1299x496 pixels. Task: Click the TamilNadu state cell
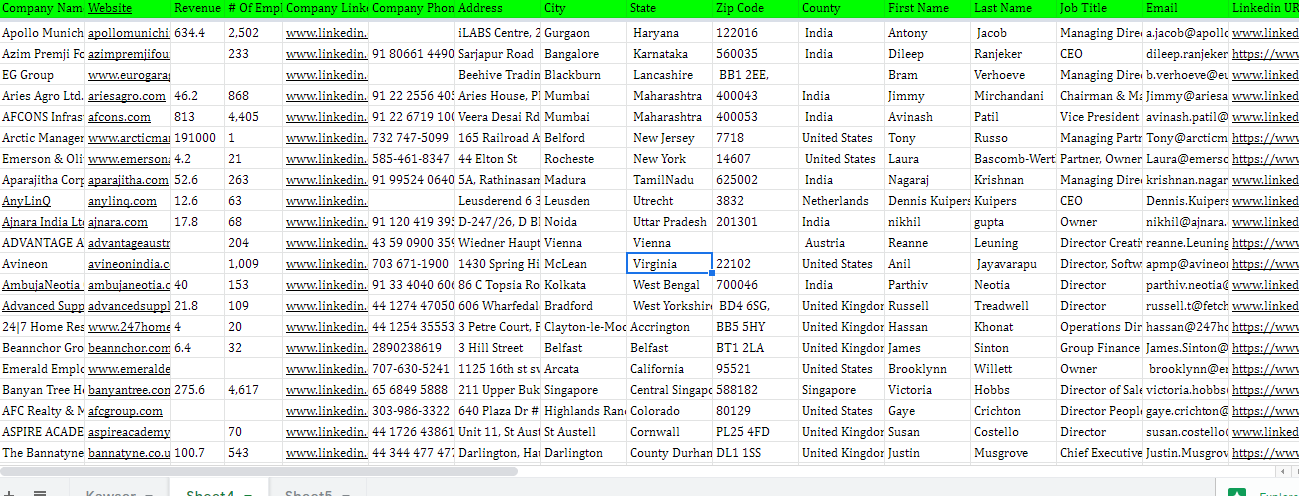[669, 180]
